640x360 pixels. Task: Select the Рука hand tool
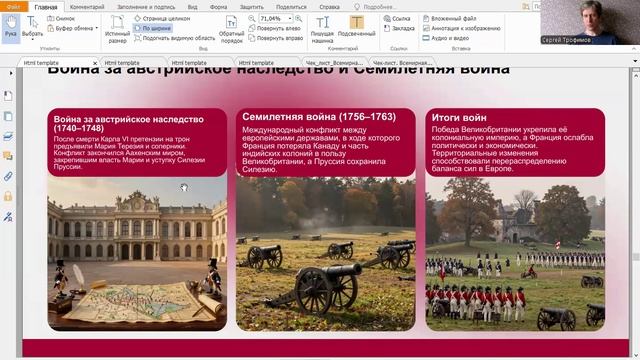click(11, 28)
